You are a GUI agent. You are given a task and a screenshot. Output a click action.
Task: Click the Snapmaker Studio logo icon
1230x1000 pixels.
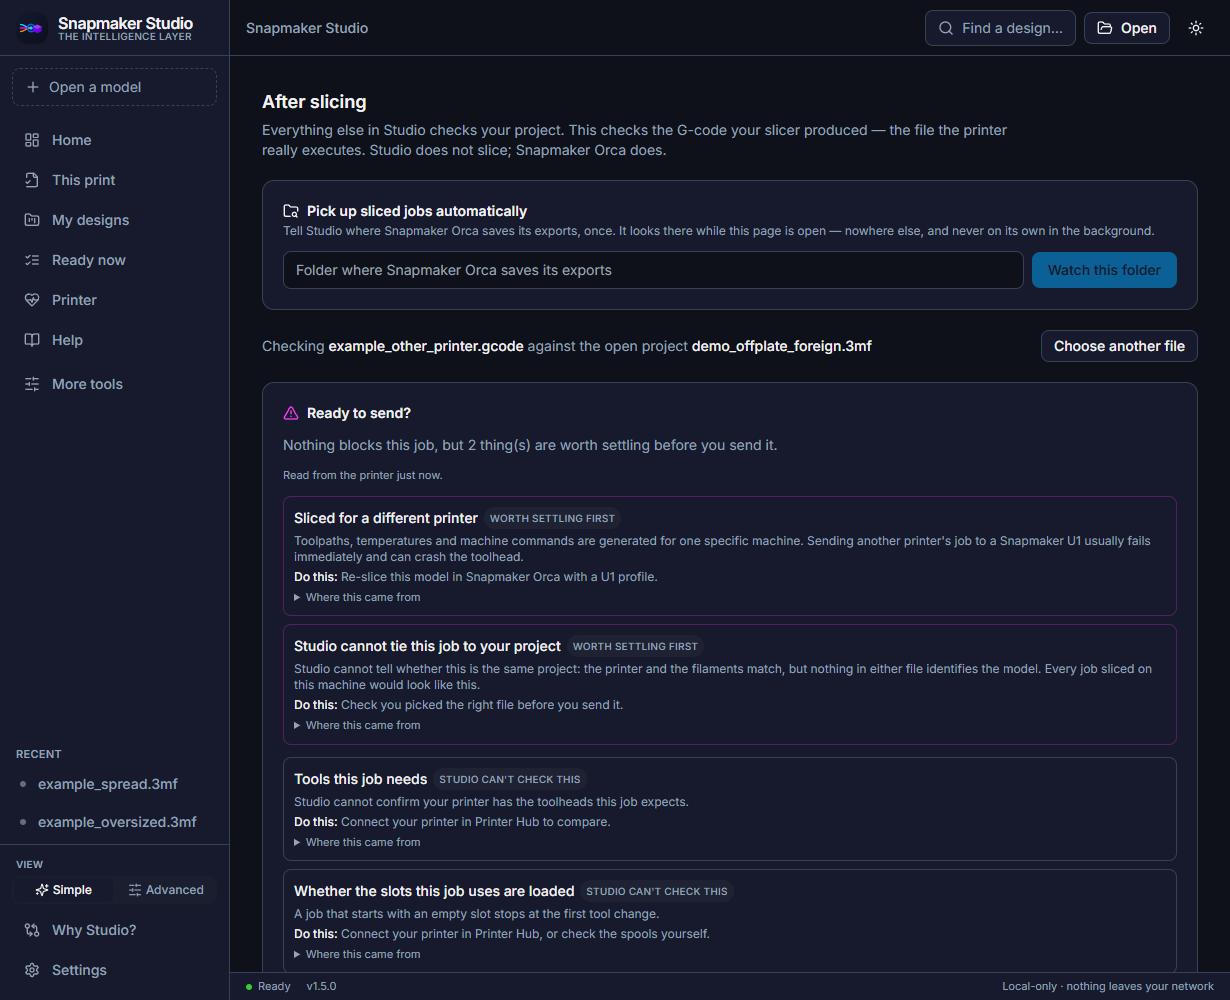(x=32, y=28)
